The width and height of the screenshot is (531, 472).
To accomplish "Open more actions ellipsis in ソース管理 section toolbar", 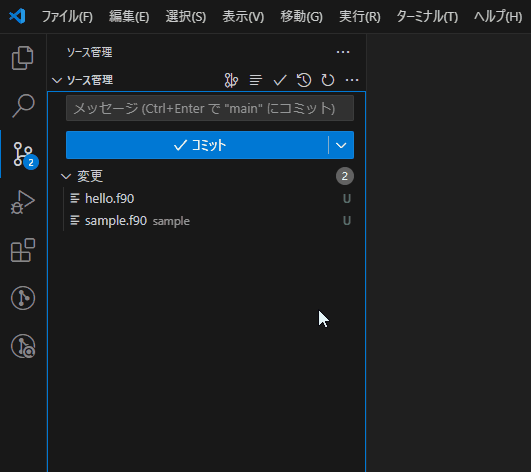I will point(352,80).
